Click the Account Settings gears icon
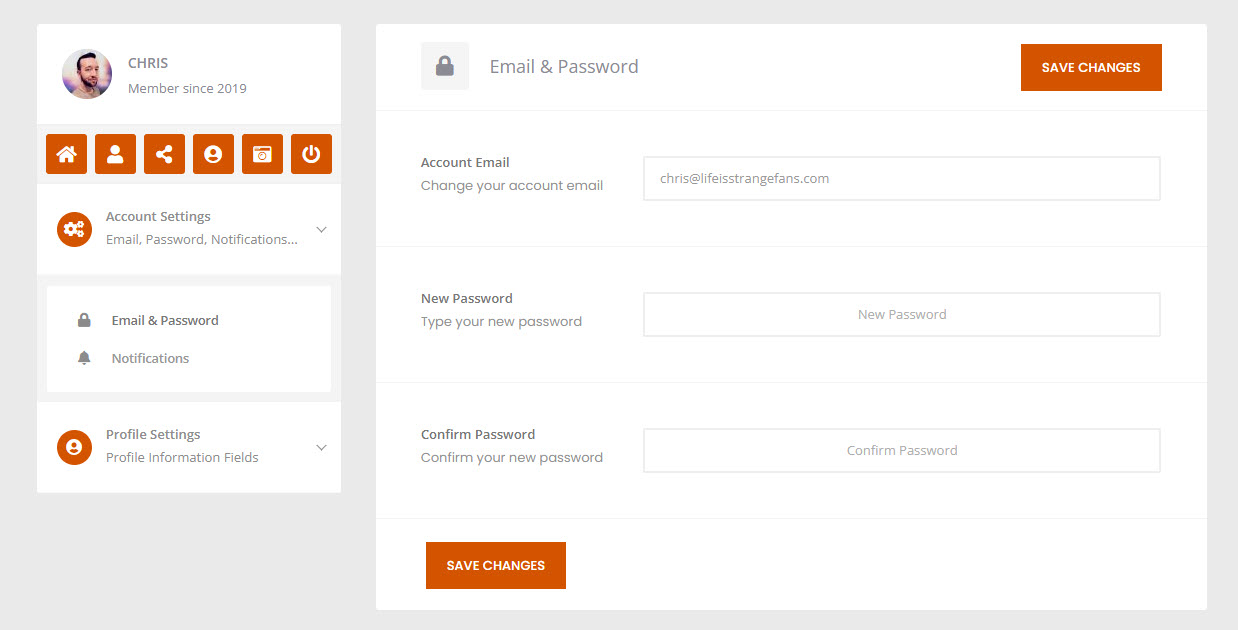The image size is (1238, 630). click(74, 229)
